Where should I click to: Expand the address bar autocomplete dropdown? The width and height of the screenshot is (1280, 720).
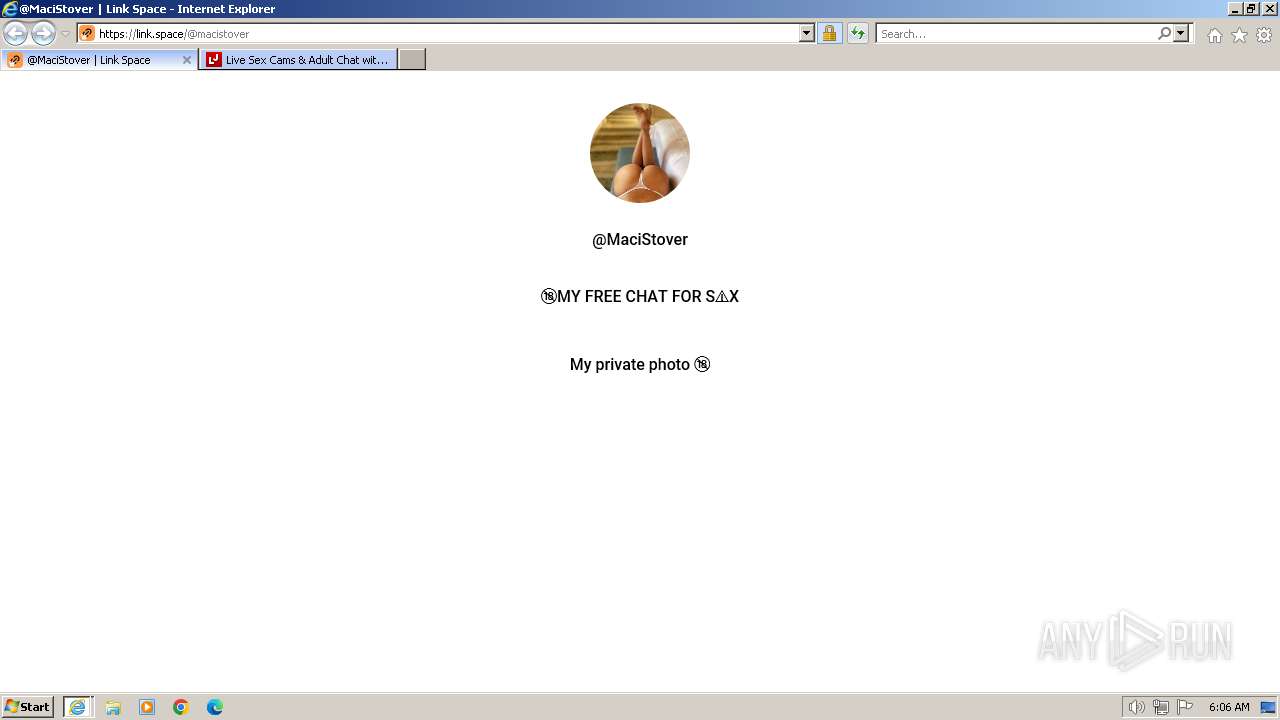[x=807, y=34]
